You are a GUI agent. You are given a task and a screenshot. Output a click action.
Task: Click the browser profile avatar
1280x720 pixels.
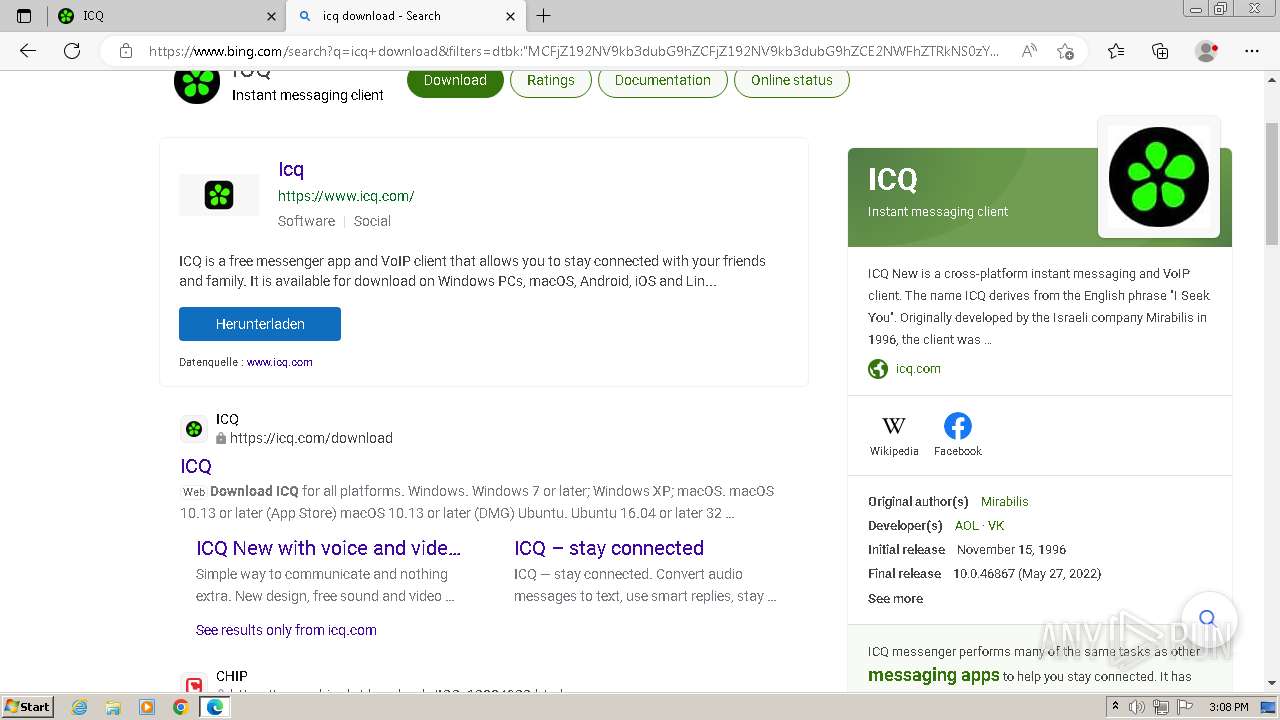1206,51
